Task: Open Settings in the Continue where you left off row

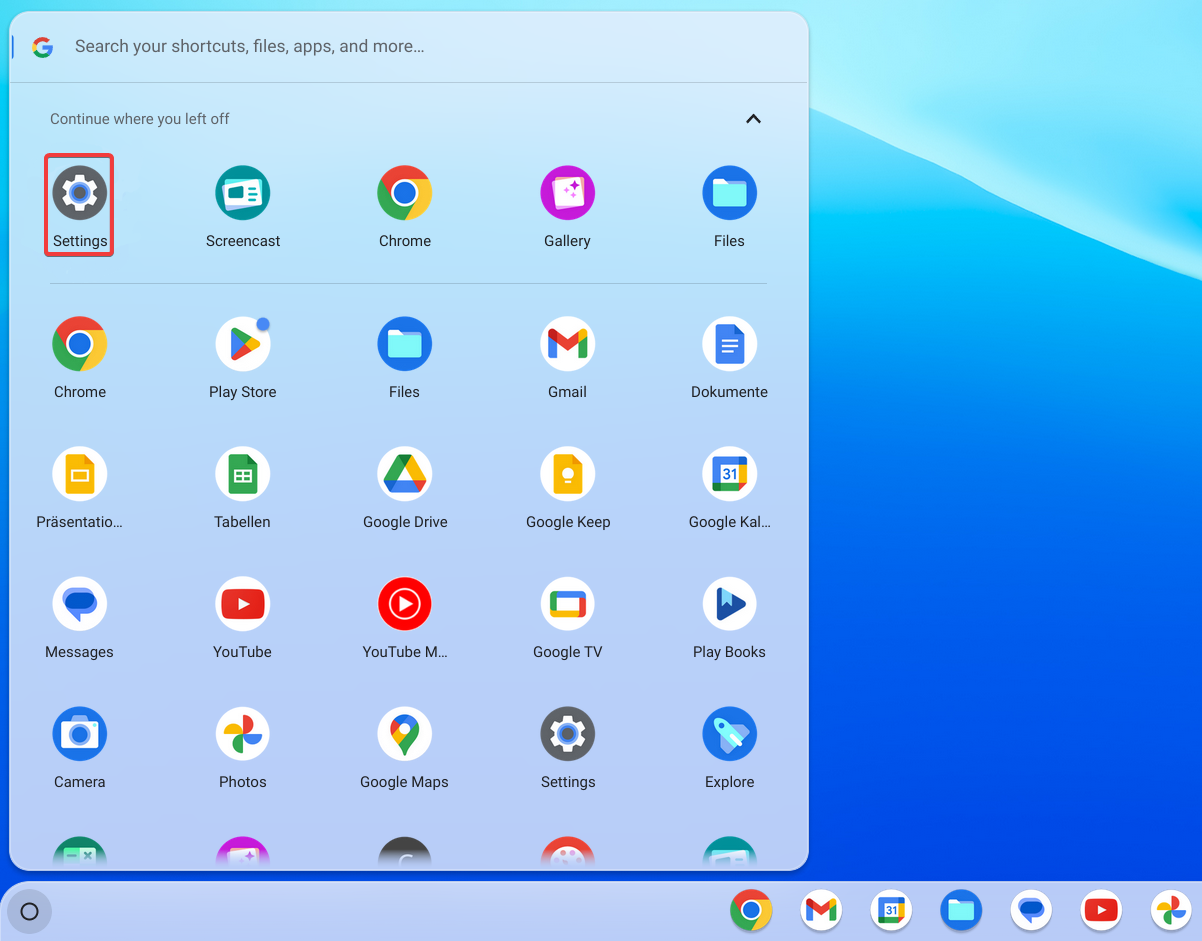Action: point(79,205)
